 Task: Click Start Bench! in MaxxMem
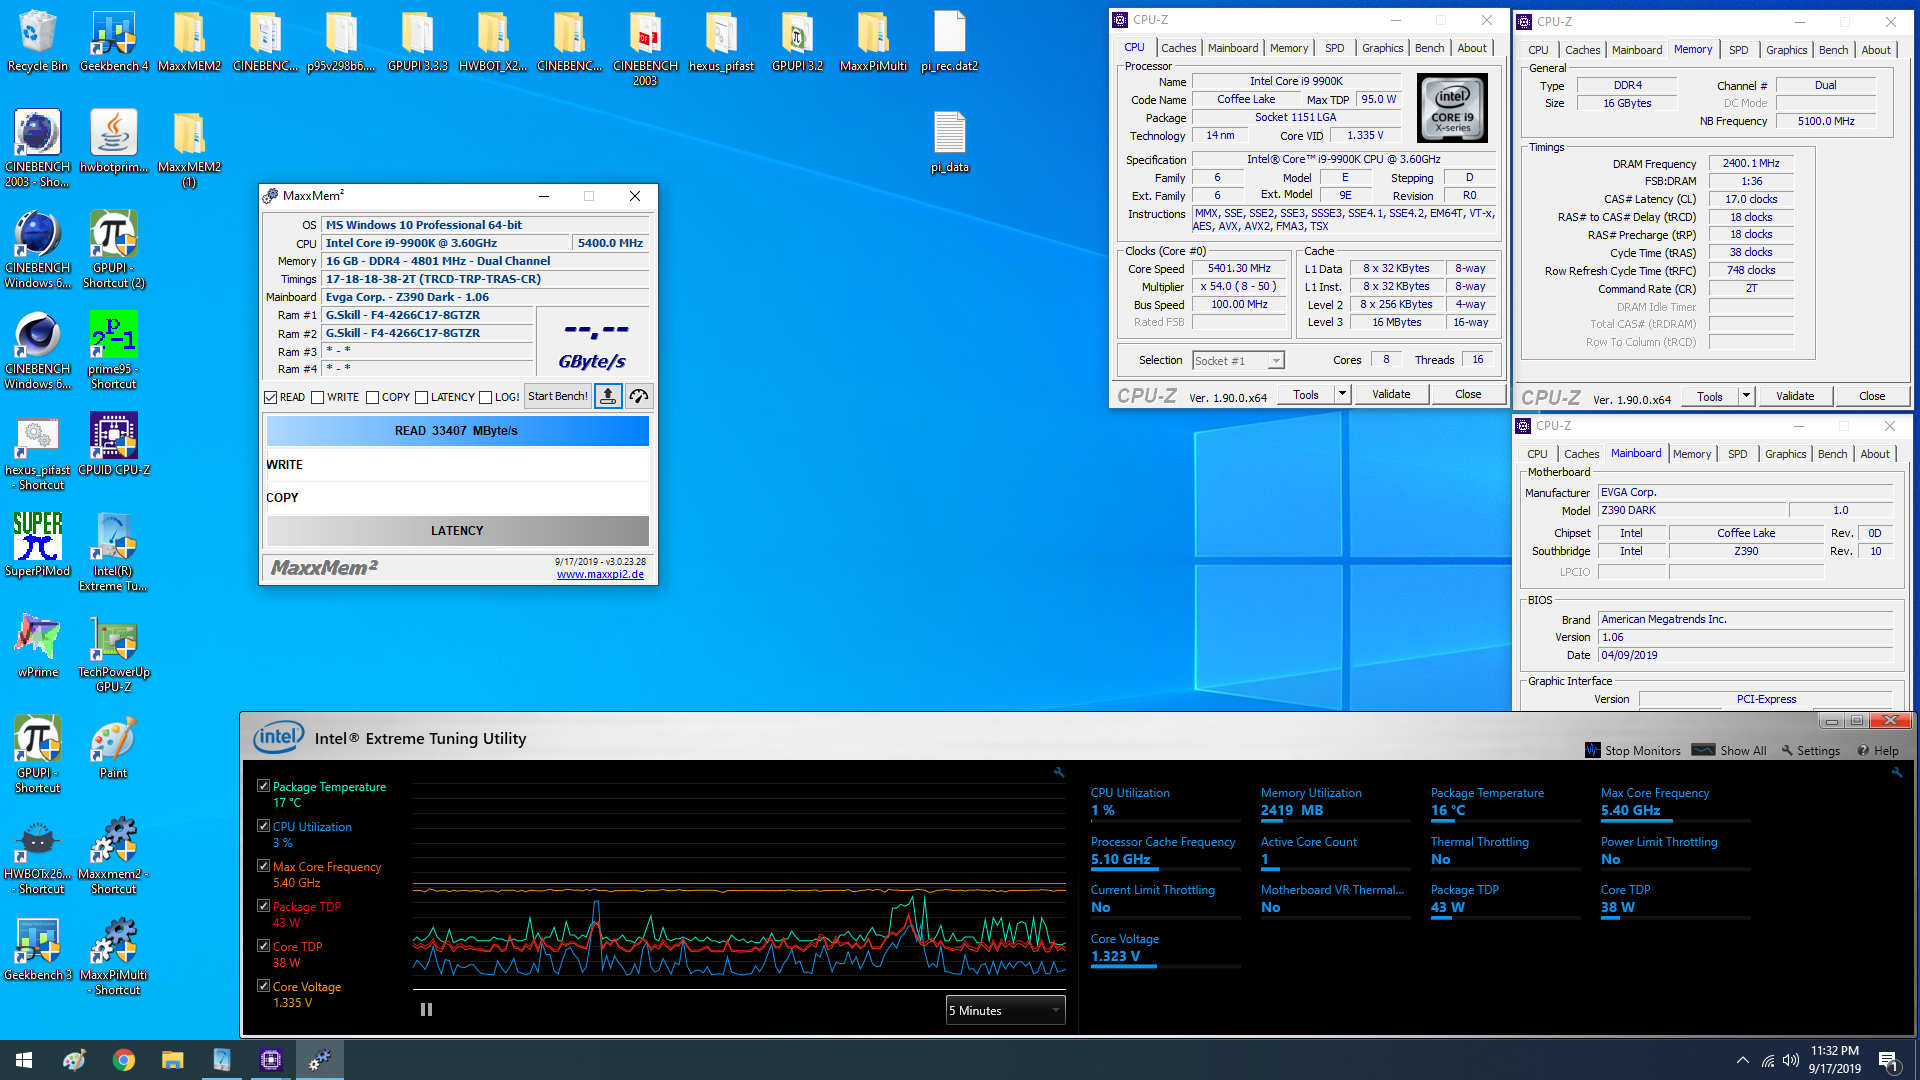point(557,396)
